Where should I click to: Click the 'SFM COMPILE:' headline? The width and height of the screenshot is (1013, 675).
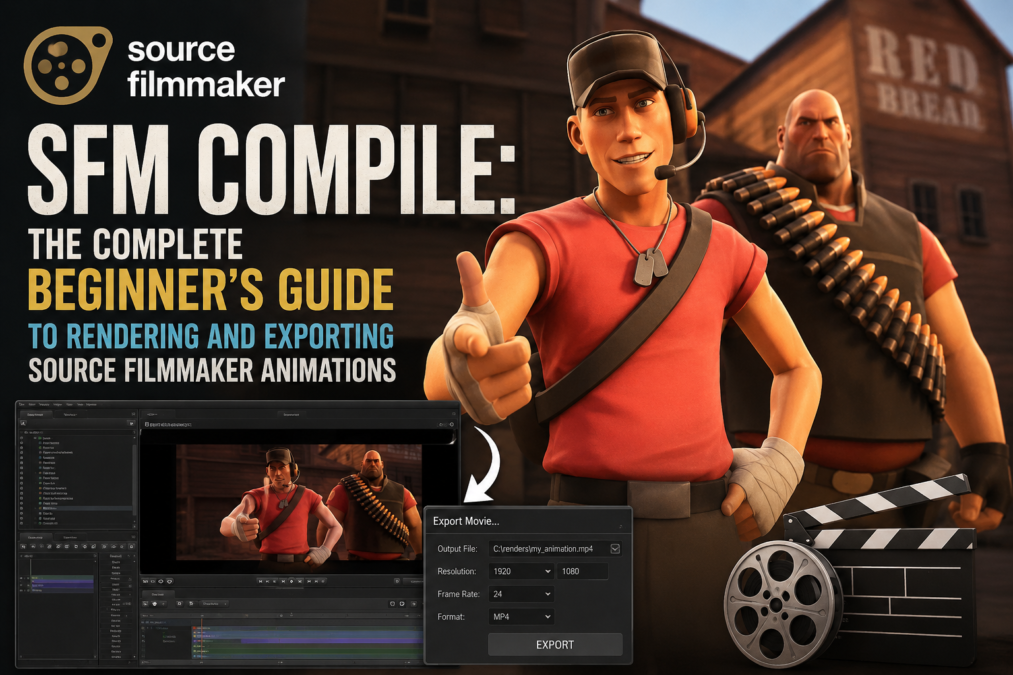(x=271, y=169)
